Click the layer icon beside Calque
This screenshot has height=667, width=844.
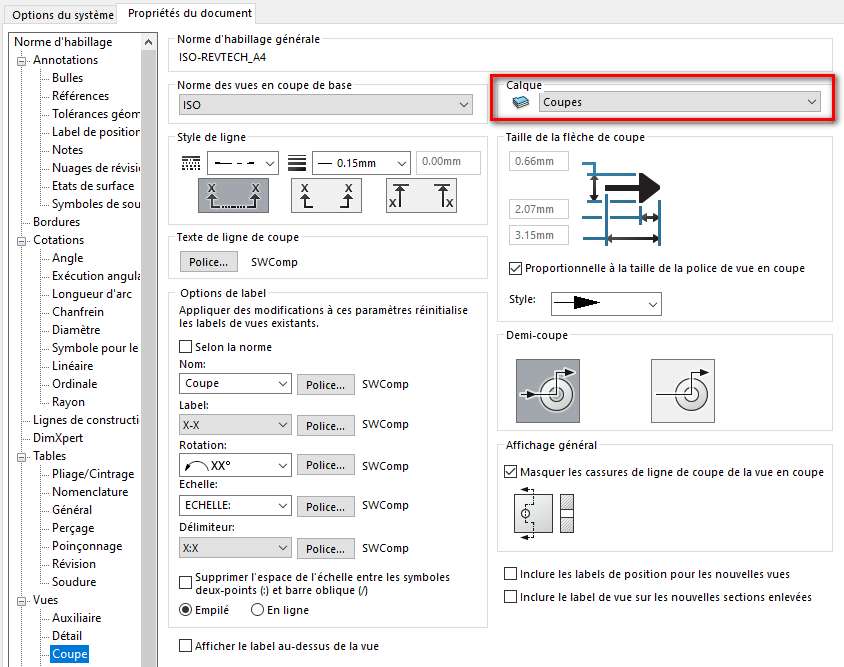(520, 102)
